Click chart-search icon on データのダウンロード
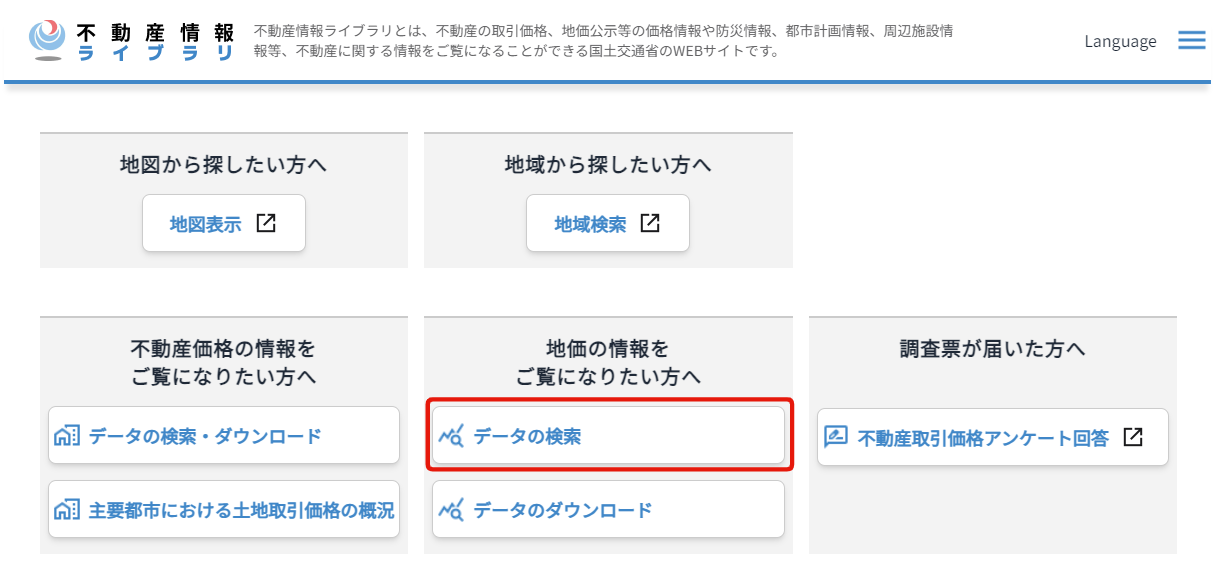The image size is (1223, 570). (x=451, y=510)
